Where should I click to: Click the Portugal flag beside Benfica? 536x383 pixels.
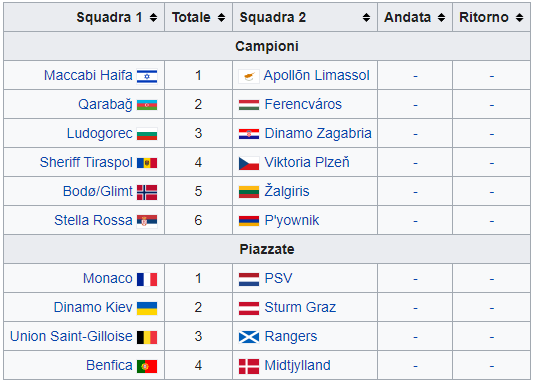pyautogui.click(x=147, y=366)
